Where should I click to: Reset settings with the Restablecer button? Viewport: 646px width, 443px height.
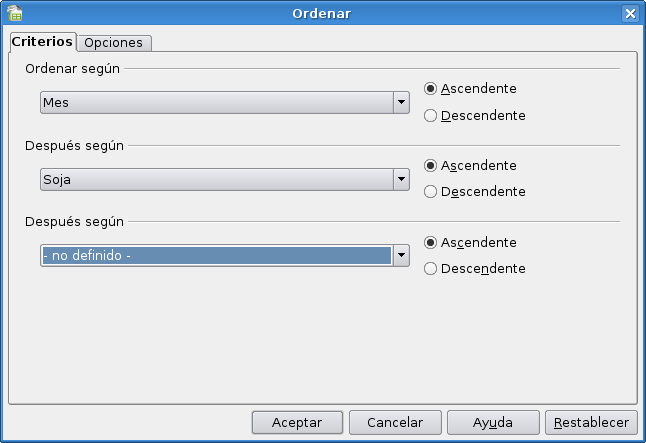tap(591, 423)
